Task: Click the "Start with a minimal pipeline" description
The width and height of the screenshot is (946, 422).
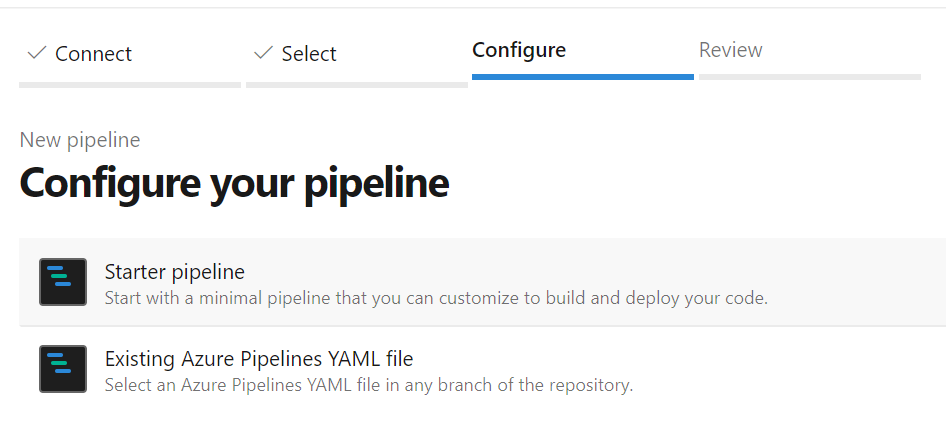Action: (x=436, y=298)
